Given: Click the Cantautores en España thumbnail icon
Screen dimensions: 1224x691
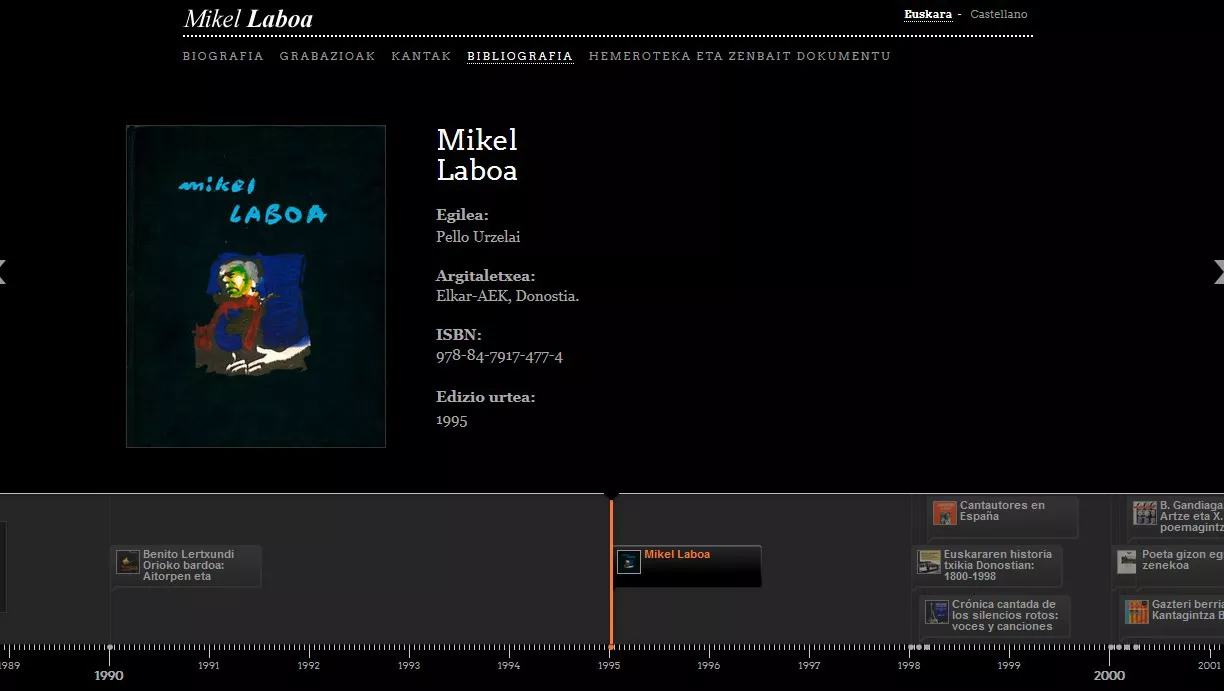Looking at the screenshot, I should click(x=945, y=513).
